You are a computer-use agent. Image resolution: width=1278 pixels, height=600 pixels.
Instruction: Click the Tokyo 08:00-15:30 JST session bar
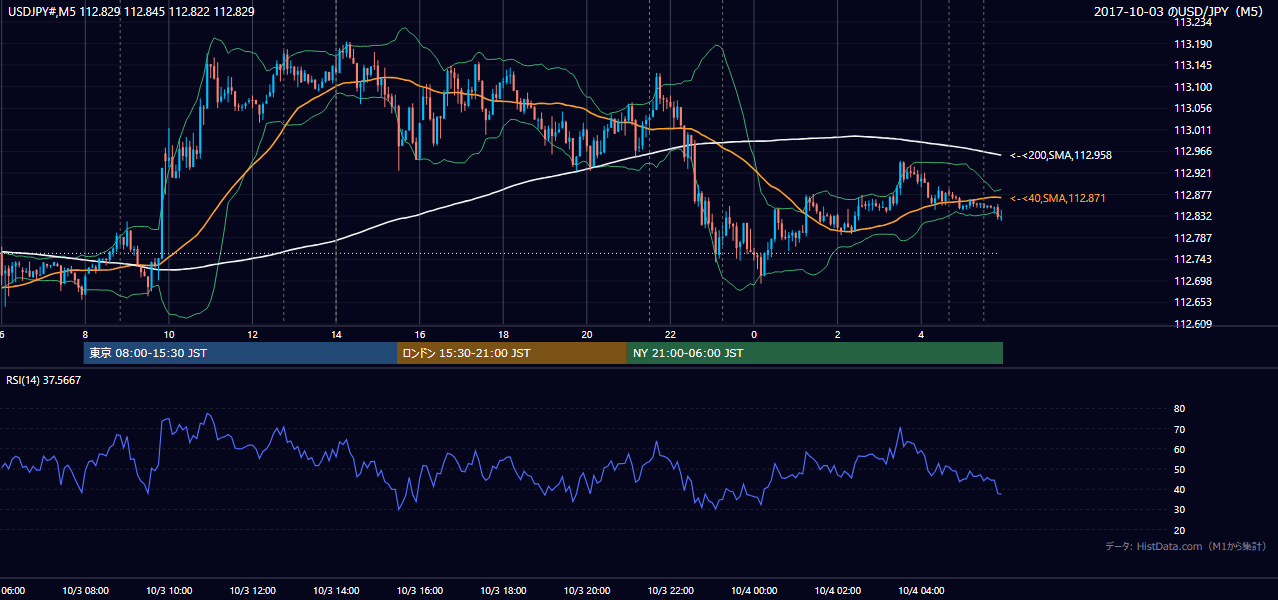tap(240, 353)
